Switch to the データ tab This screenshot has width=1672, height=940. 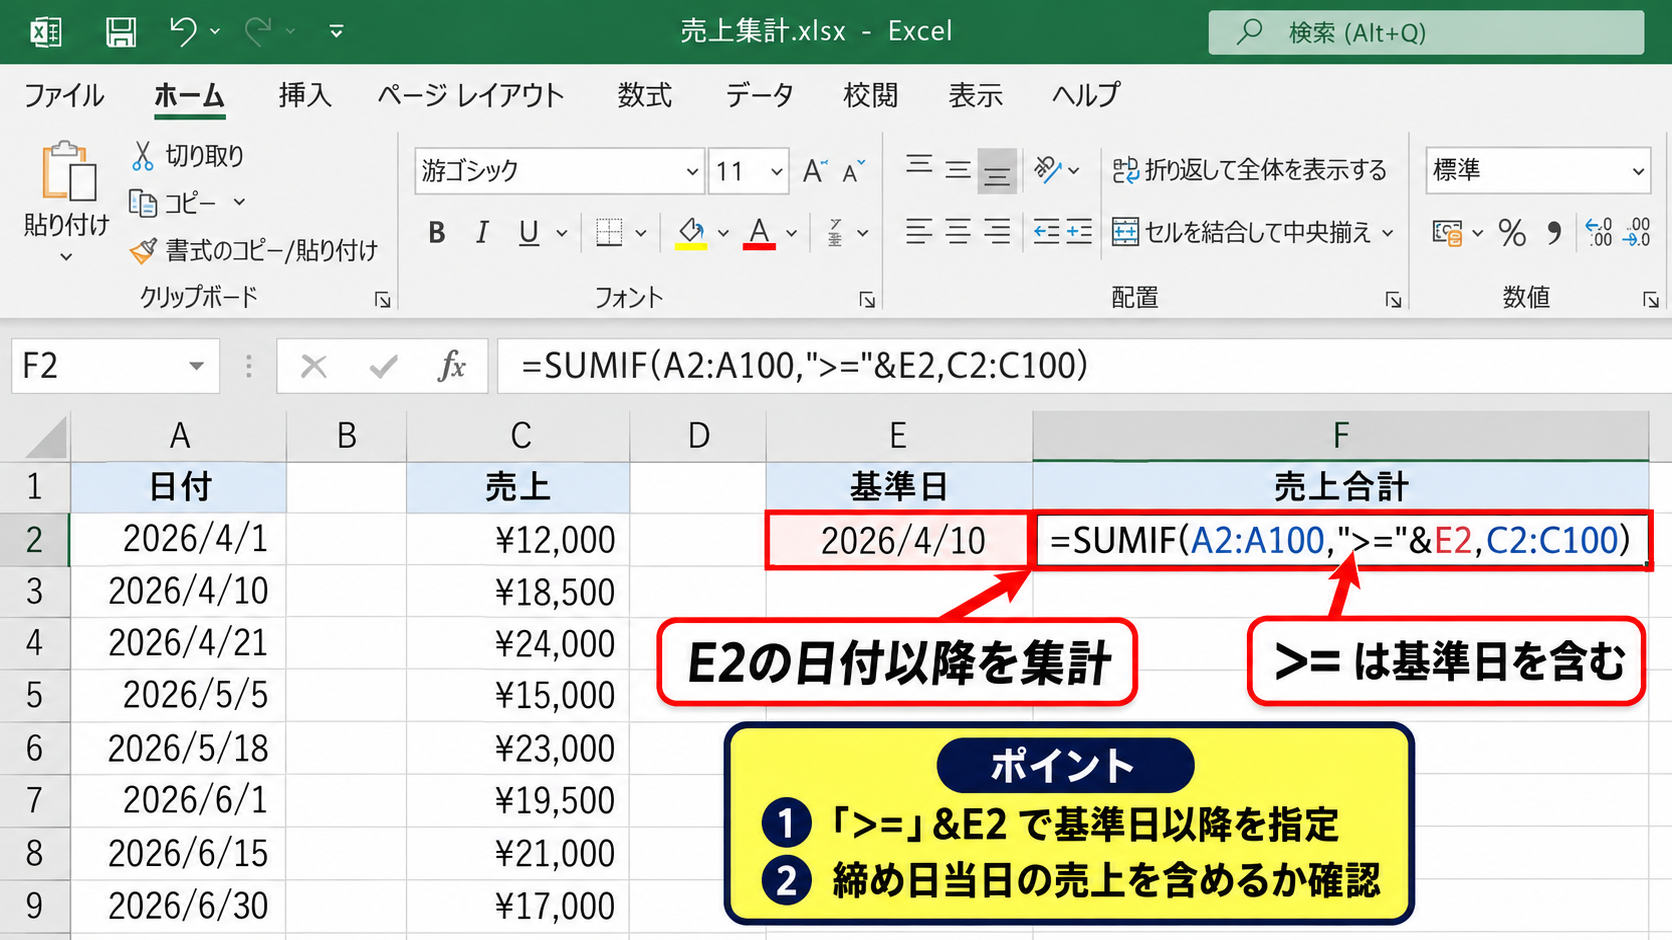coord(759,95)
